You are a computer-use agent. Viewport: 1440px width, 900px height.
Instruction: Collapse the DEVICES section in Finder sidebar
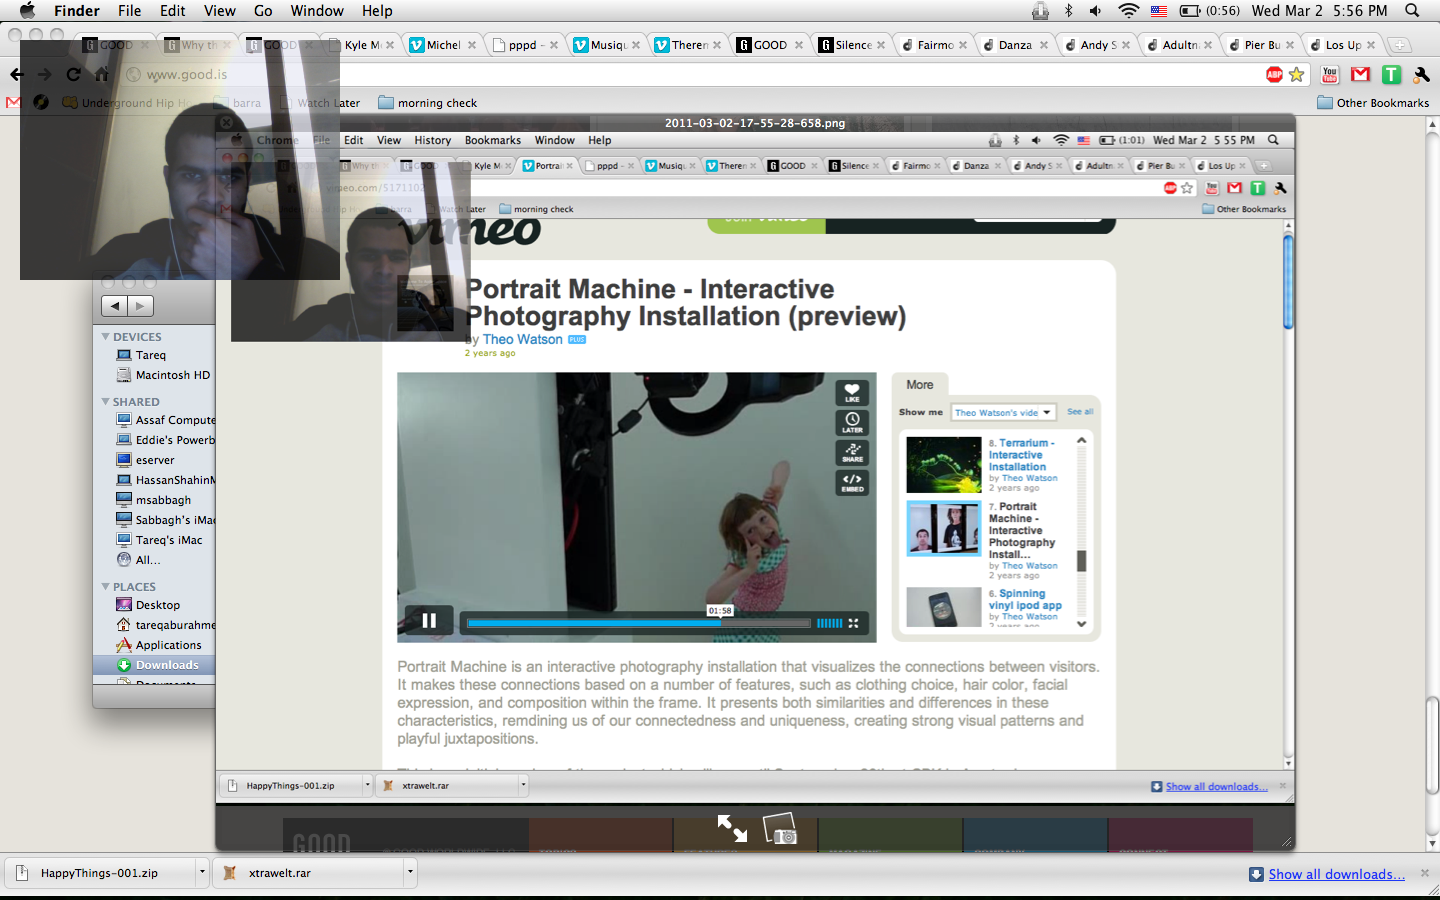[106, 337]
